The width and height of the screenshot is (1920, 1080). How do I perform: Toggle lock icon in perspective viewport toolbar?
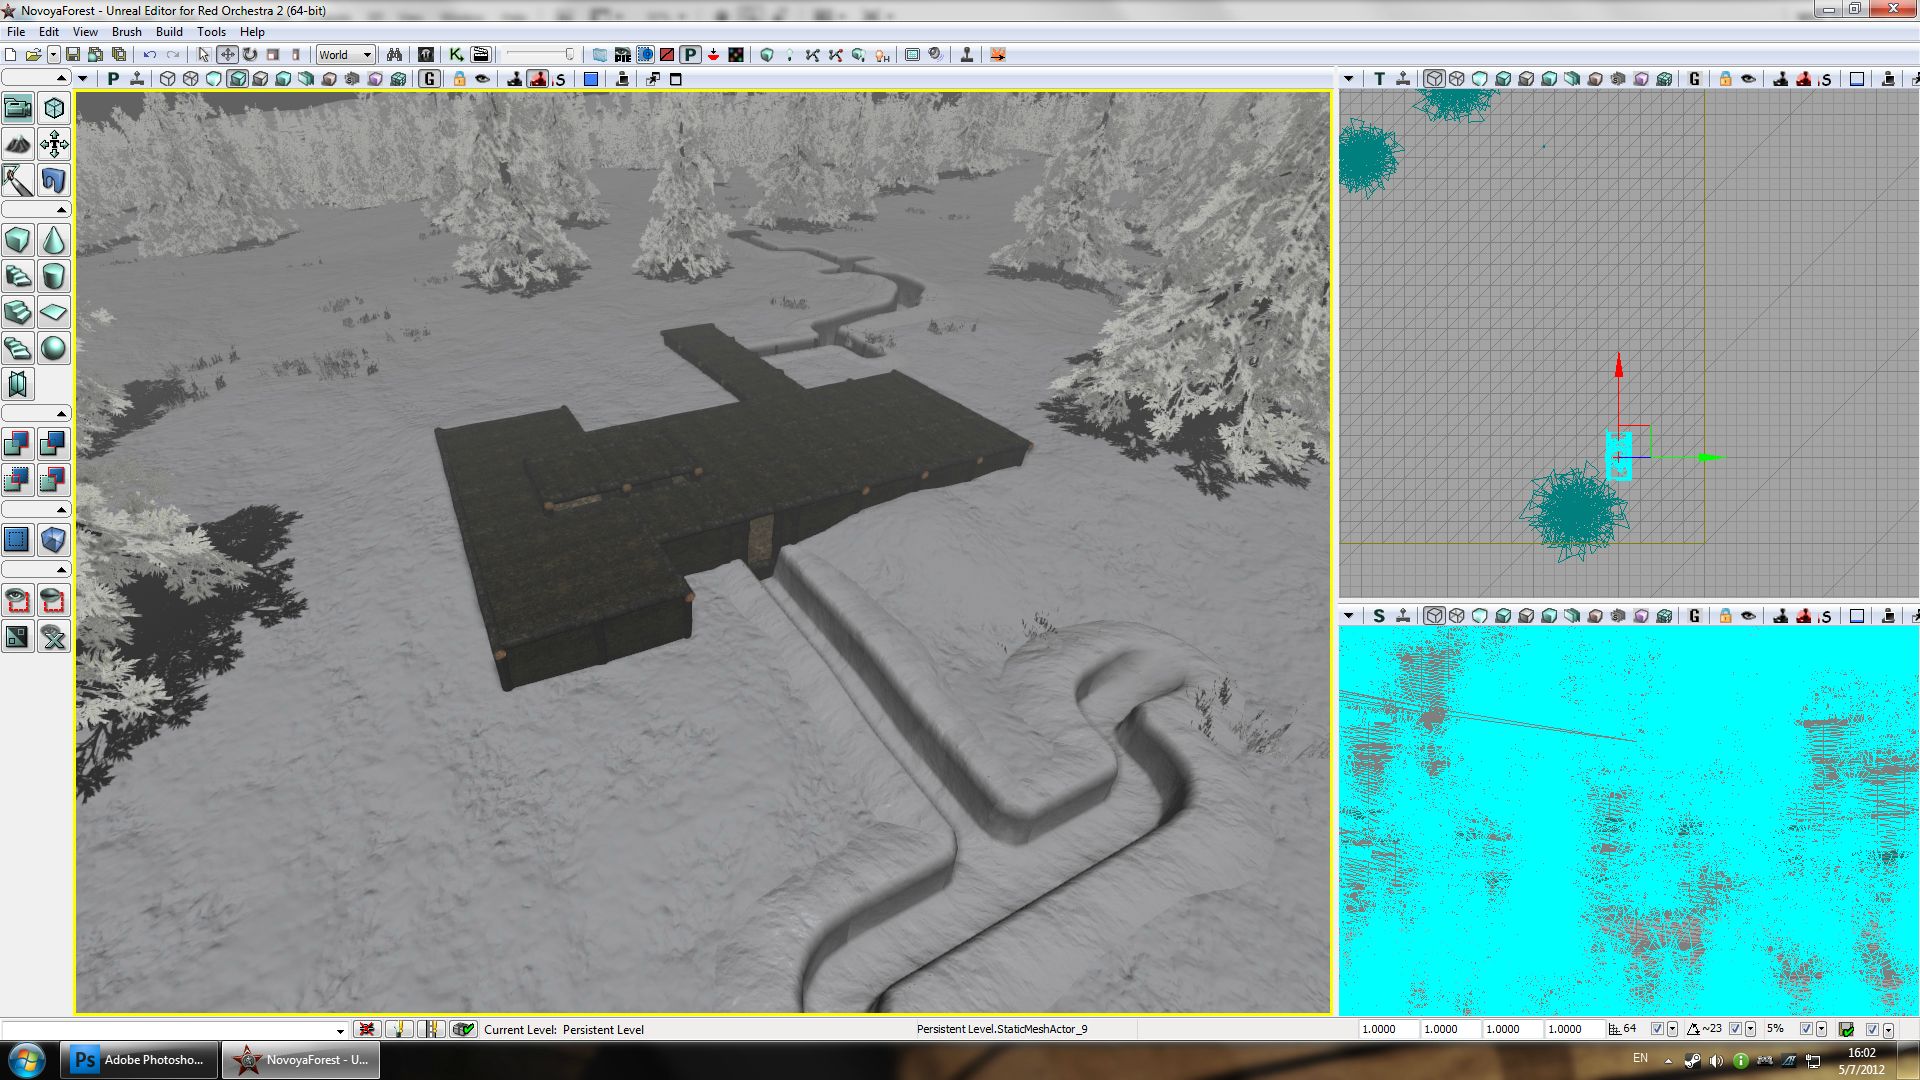pyautogui.click(x=459, y=79)
